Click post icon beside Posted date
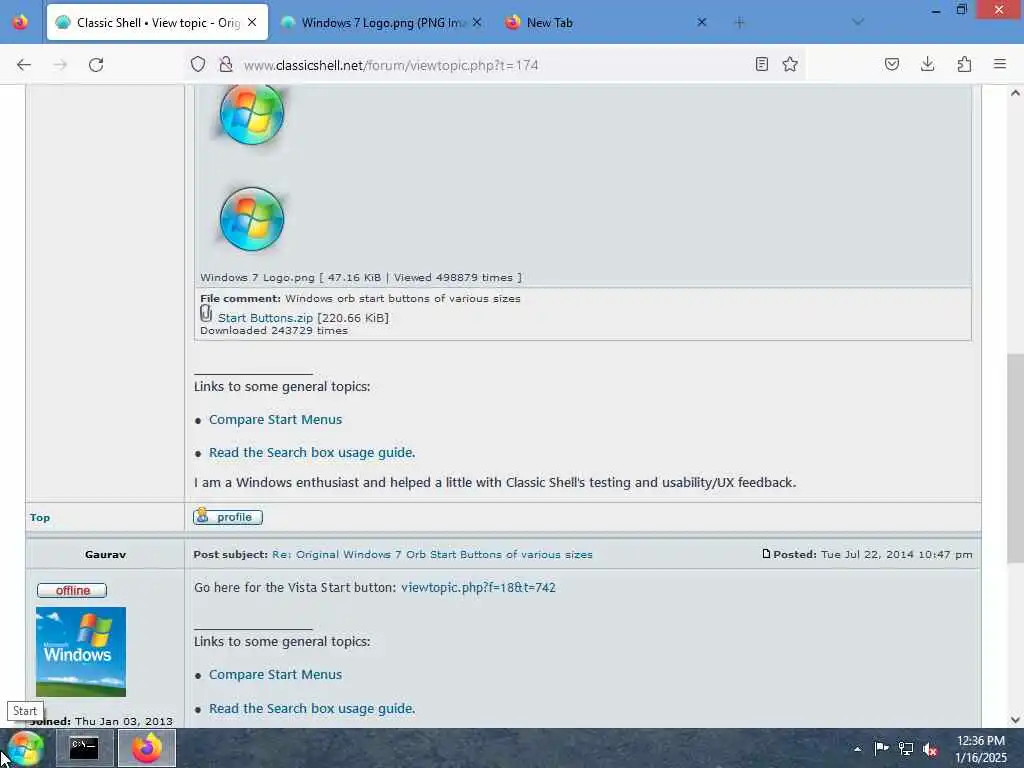Image resolution: width=1024 pixels, height=768 pixels. point(766,553)
